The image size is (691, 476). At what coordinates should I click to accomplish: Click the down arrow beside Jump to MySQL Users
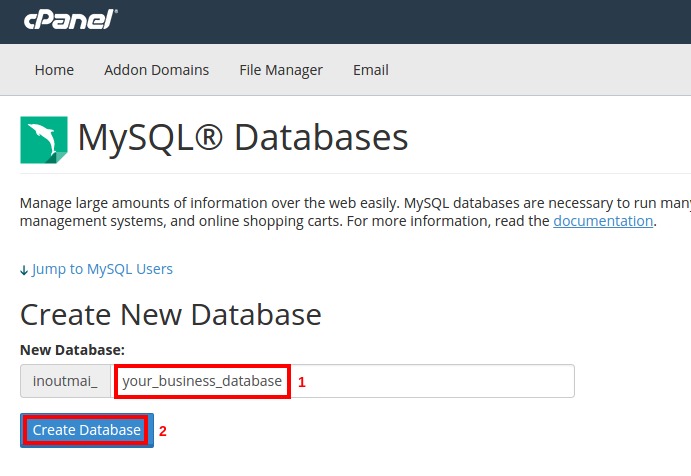pyautogui.click(x=24, y=270)
